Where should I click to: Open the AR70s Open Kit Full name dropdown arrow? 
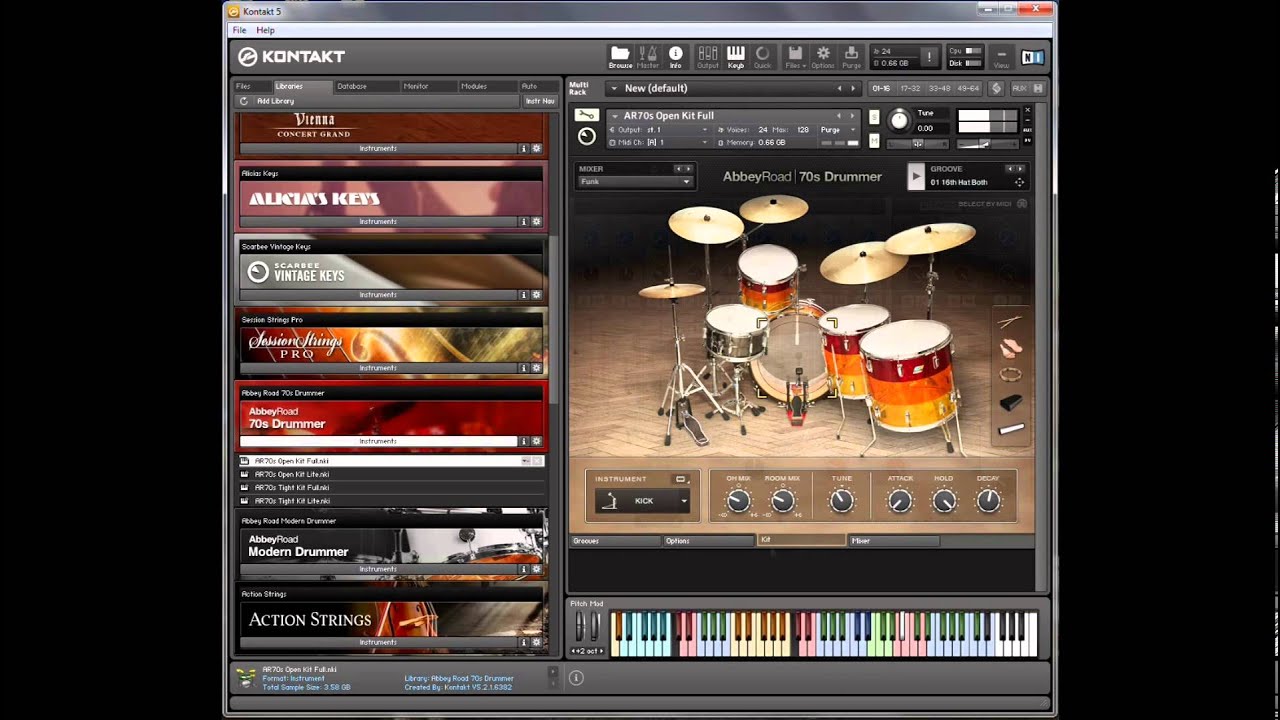(615, 116)
